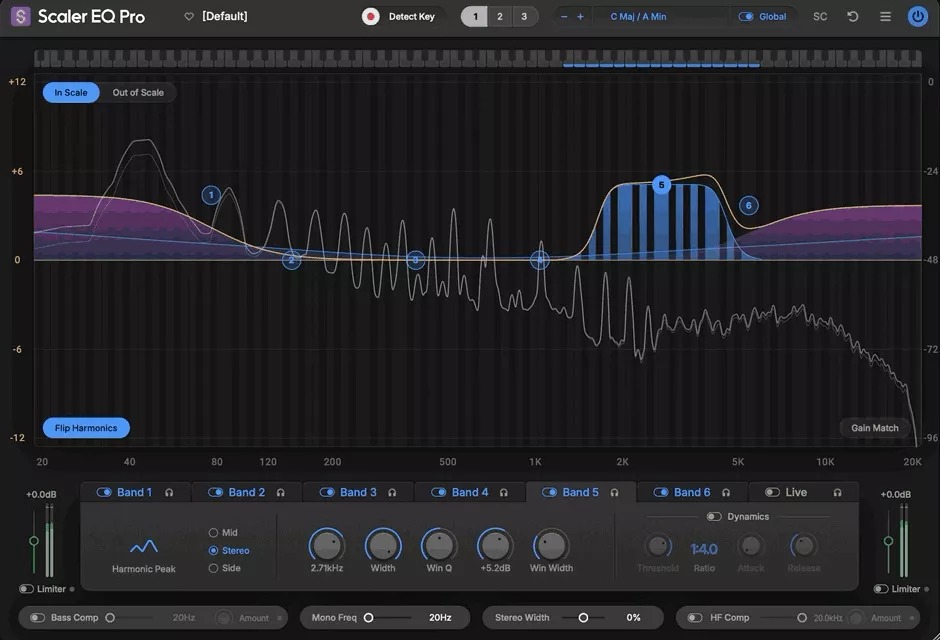Image resolution: width=940 pixels, height=640 pixels.
Task: Toggle Band 1 on/off switch
Action: 104,493
